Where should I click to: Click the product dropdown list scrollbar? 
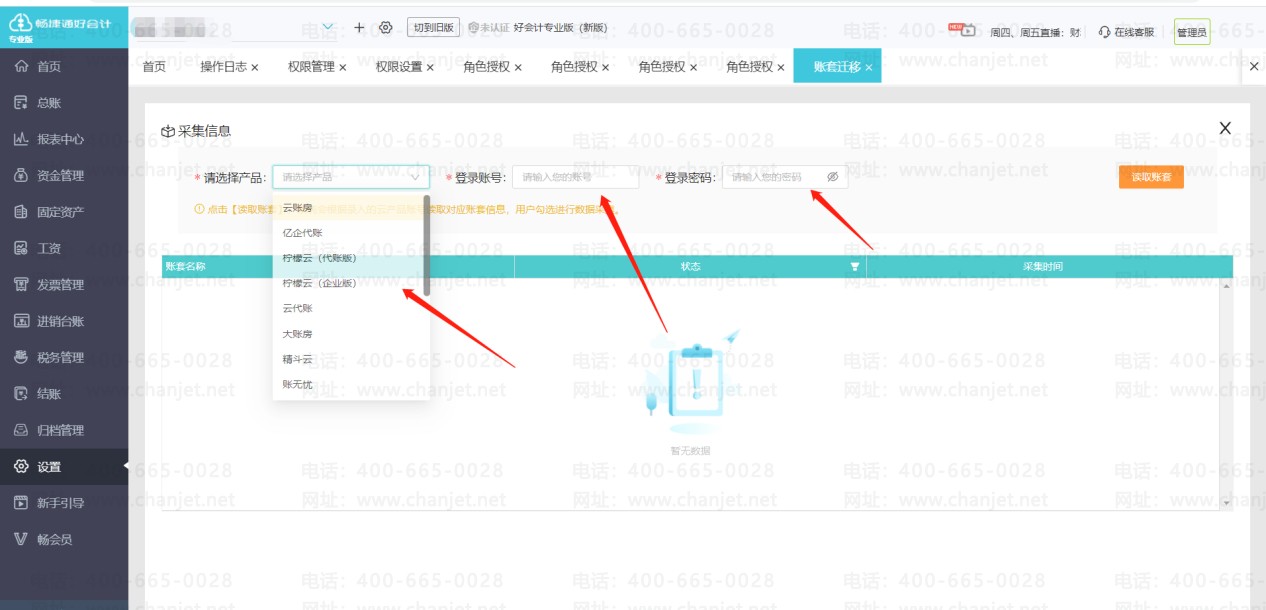(x=427, y=245)
